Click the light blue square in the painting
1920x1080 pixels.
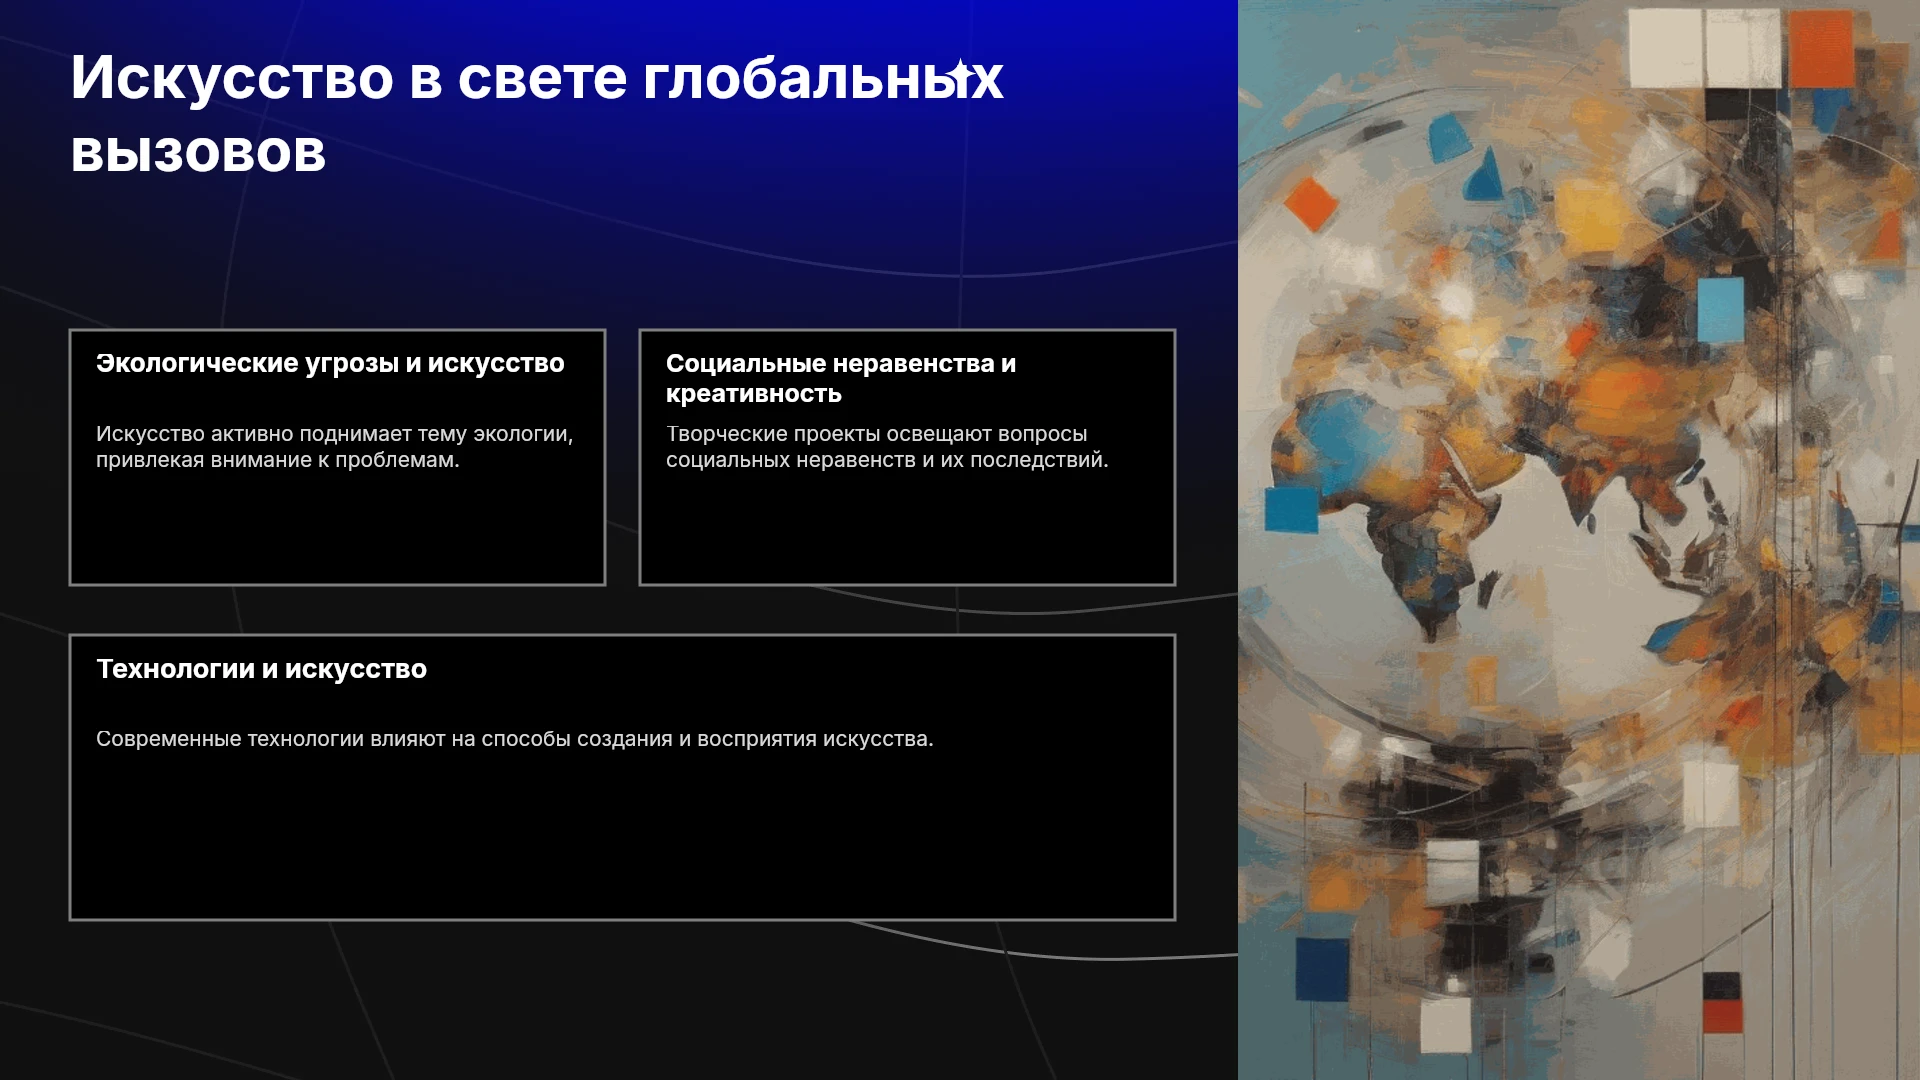(x=1721, y=310)
